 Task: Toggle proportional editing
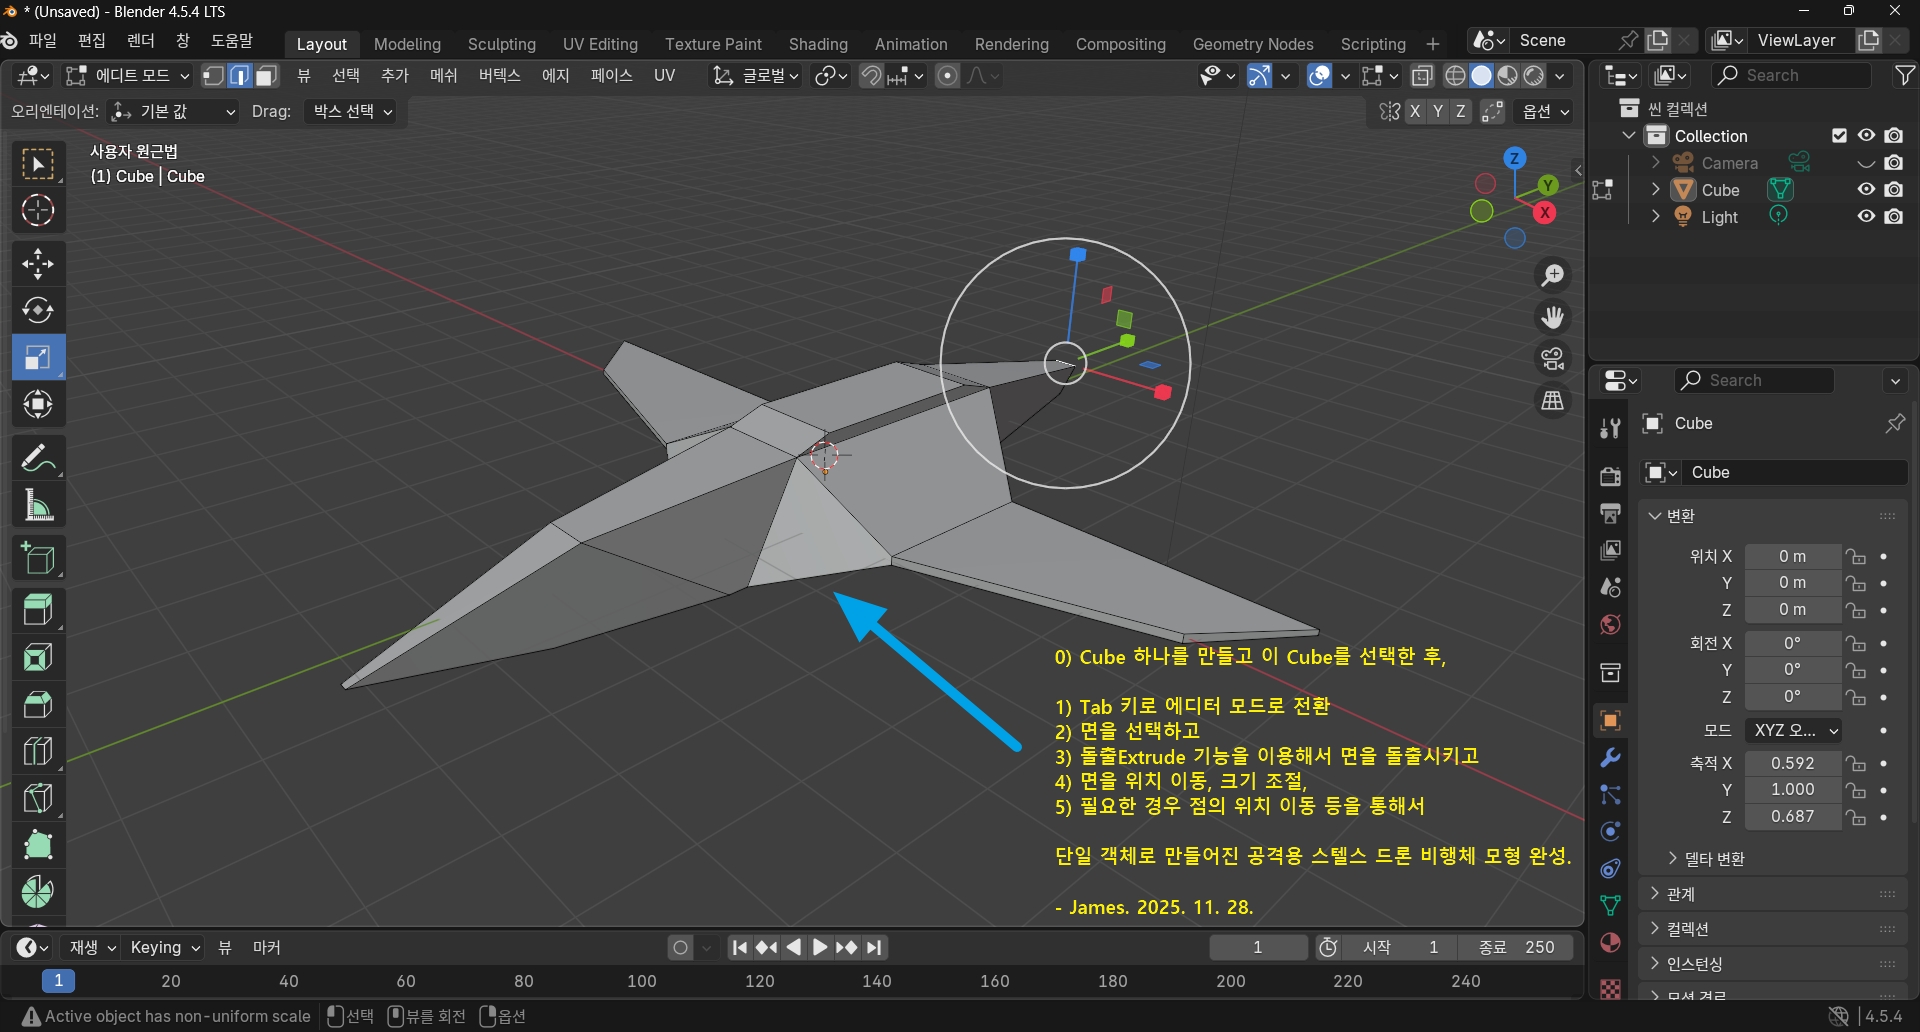947,76
